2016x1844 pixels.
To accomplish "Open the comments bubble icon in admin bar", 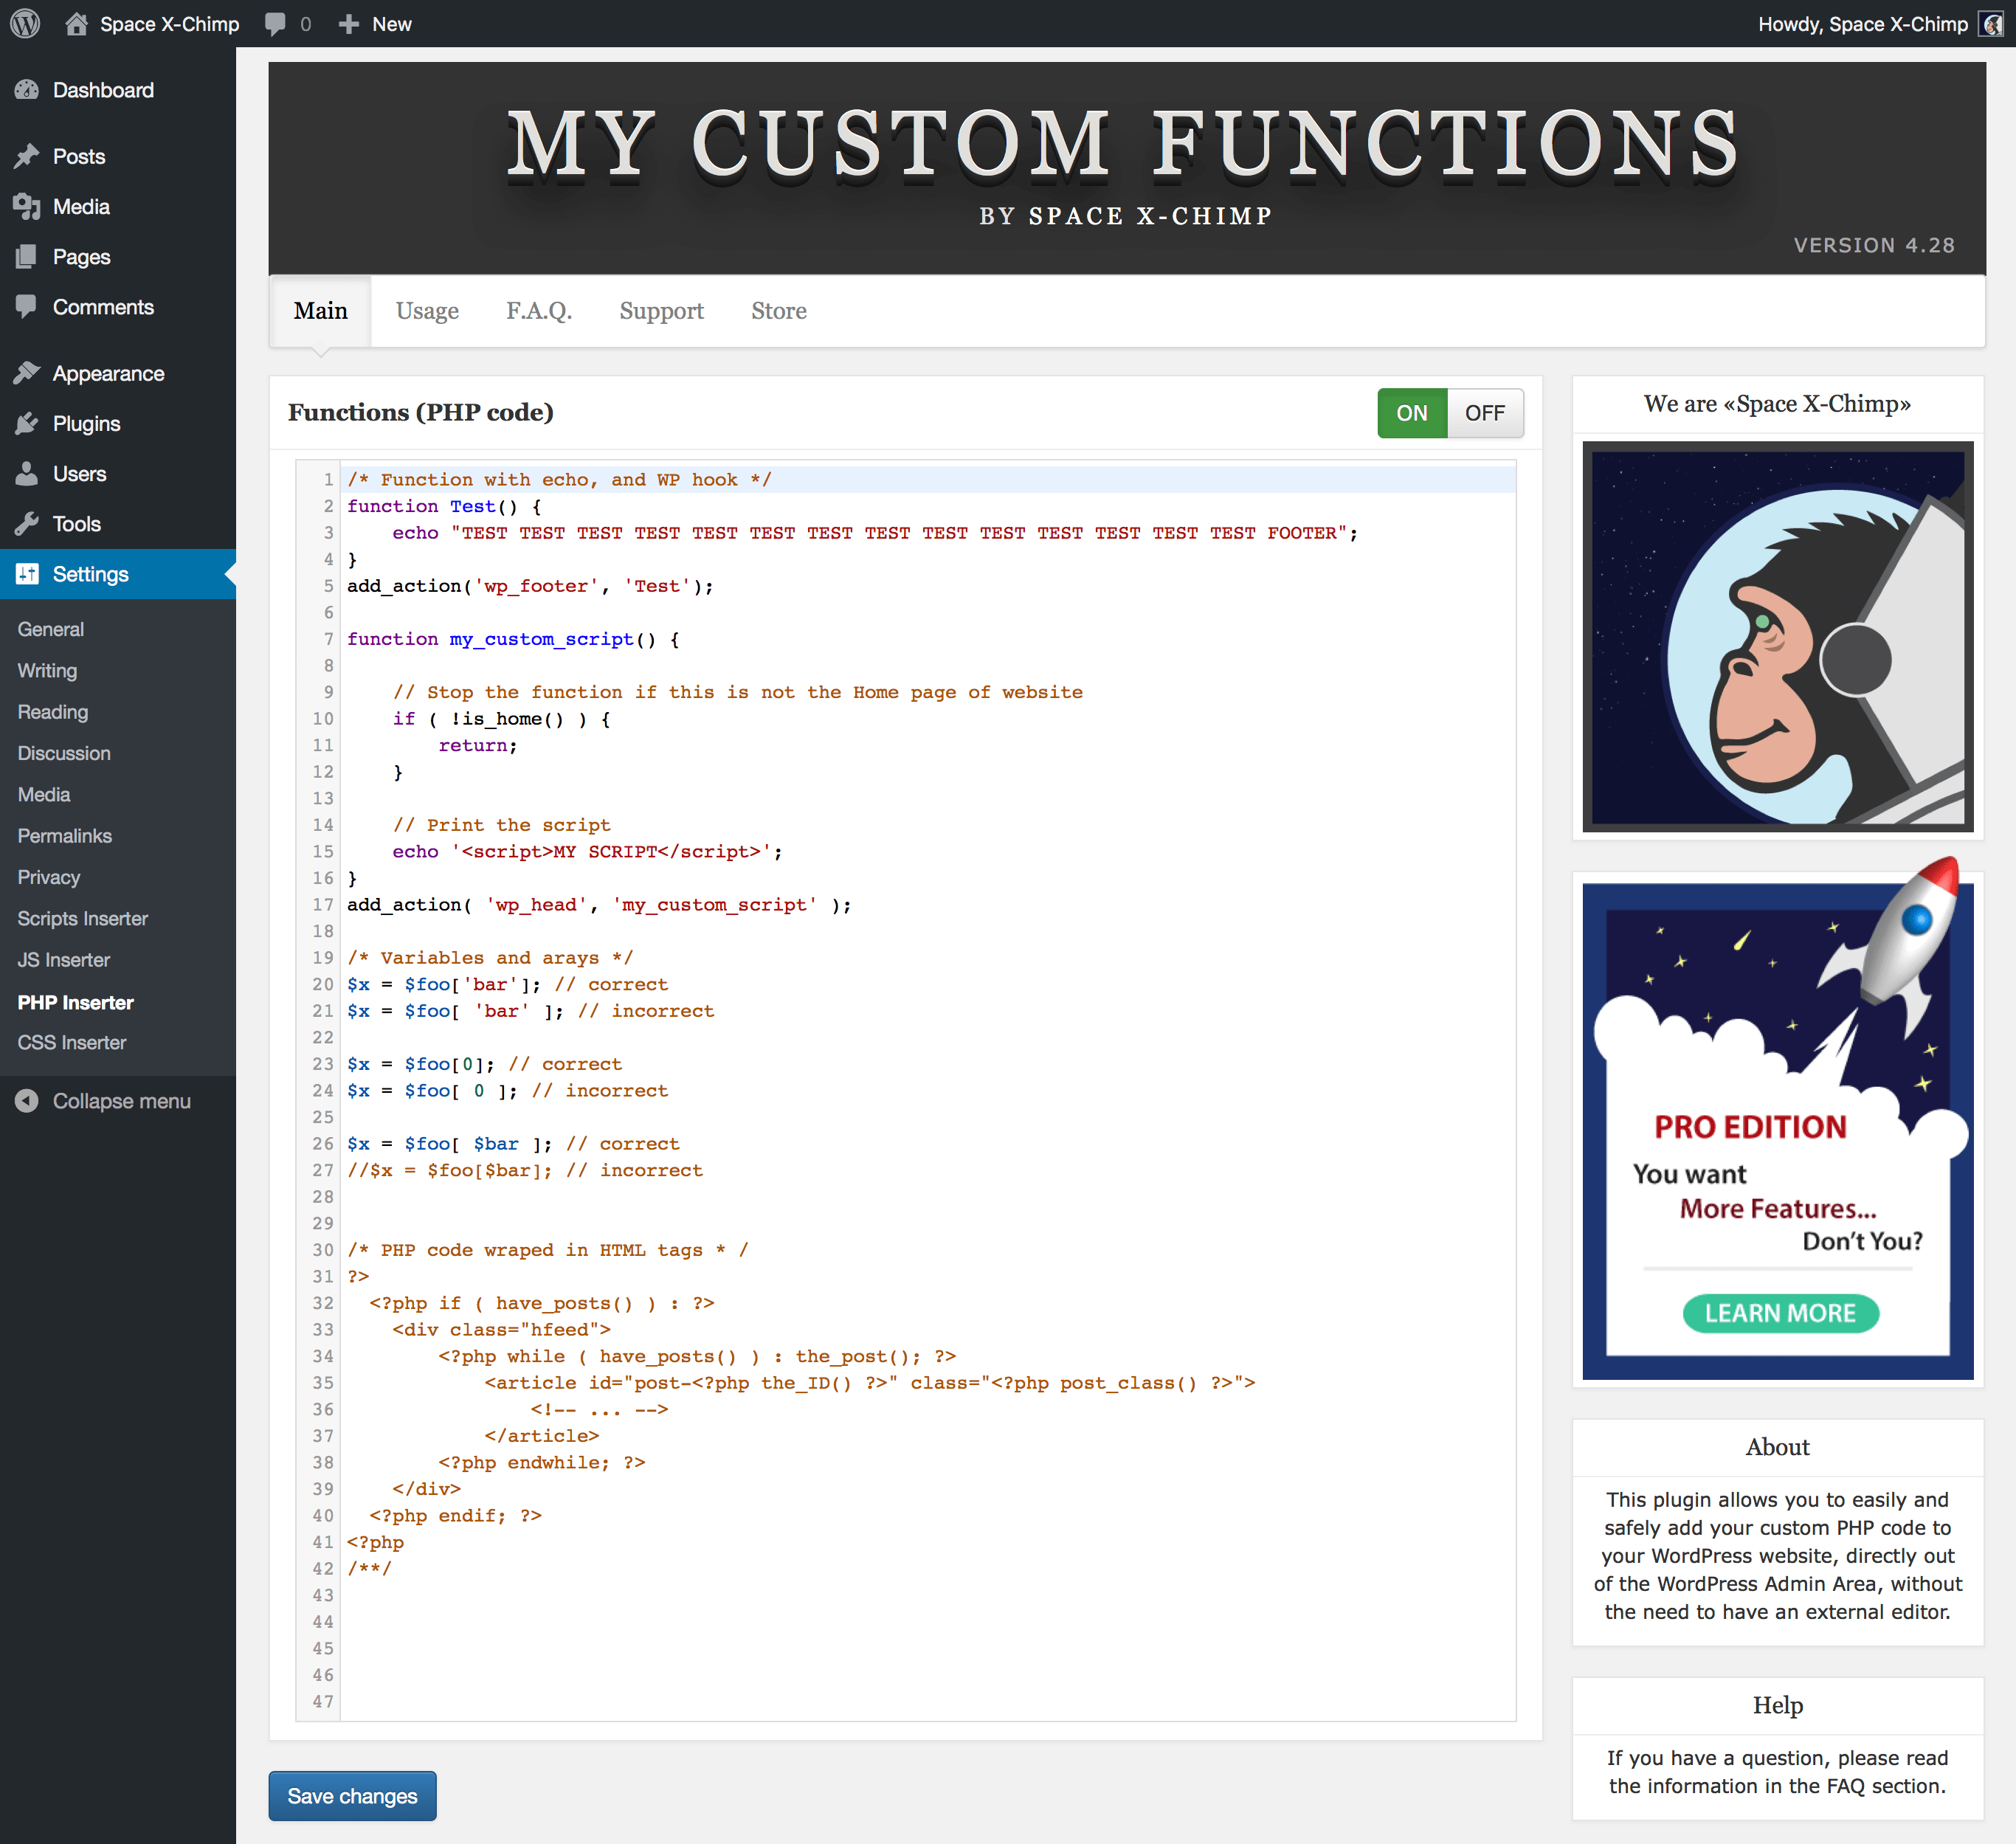I will (276, 24).
